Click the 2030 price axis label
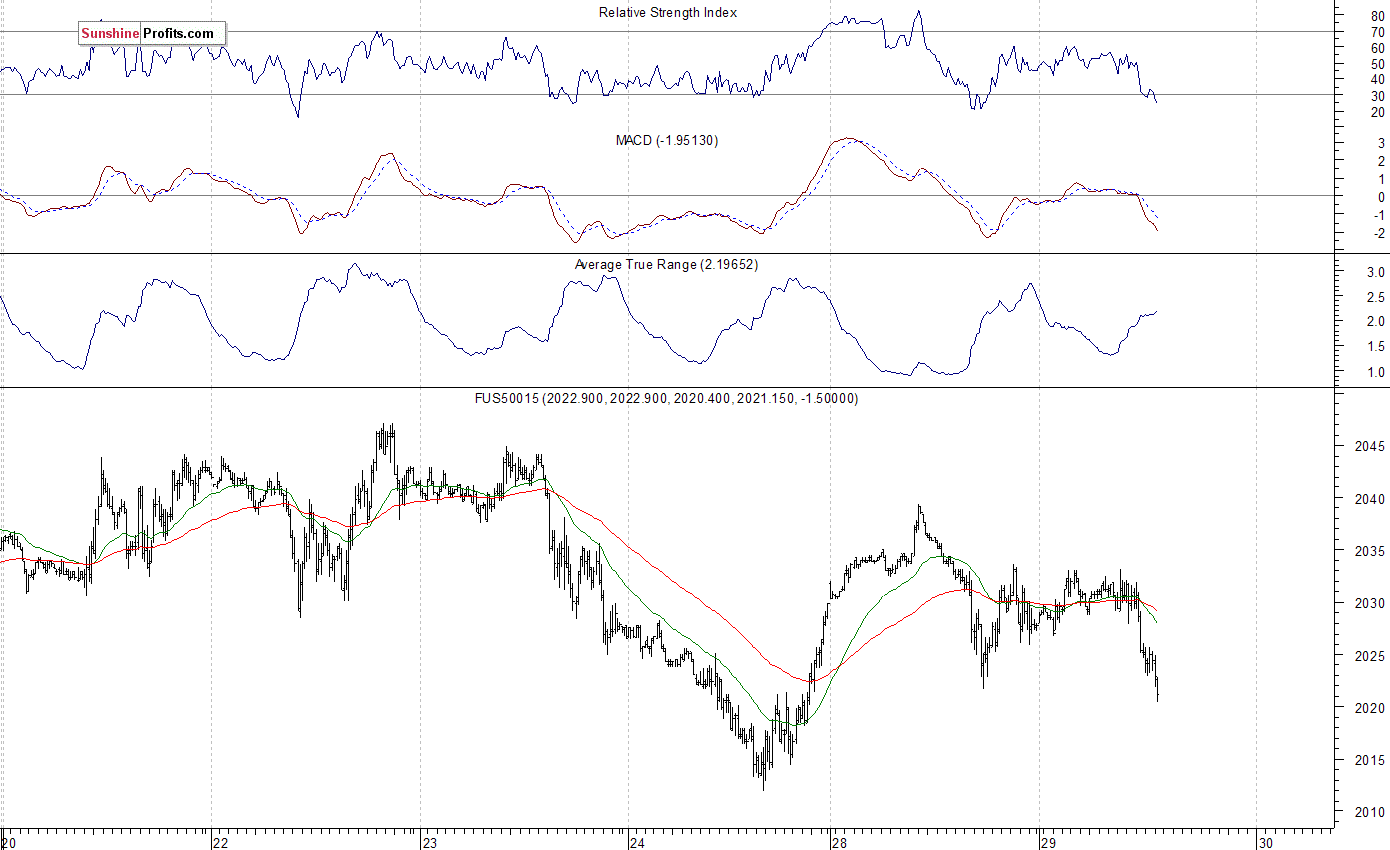Screen dimensions: 1390x850 pos(1371,603)
